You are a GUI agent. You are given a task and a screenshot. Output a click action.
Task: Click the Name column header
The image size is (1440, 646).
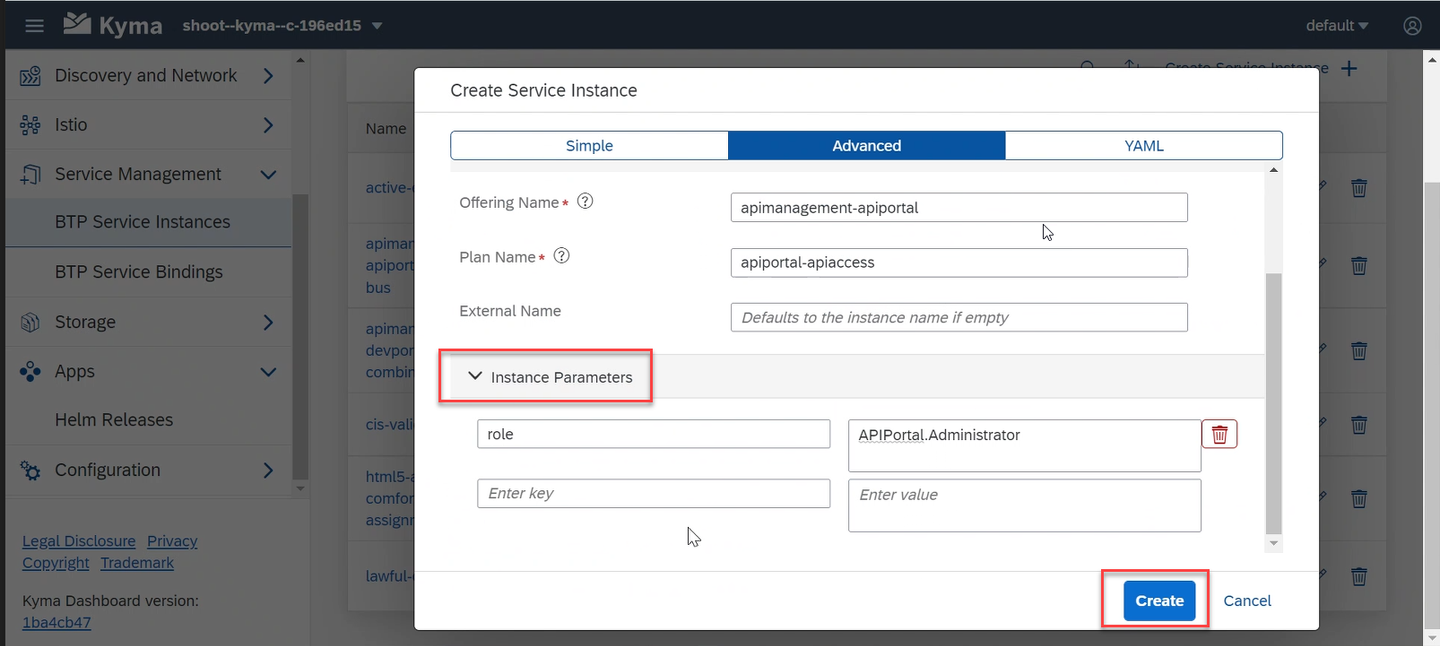[386, 128]
